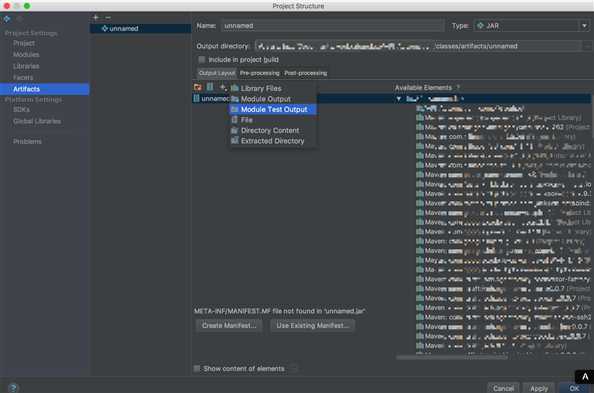The height and width of the screenshot is (393, 594).
Task: Toggle Include in project build checkbox
Action: tap(202, 59)
